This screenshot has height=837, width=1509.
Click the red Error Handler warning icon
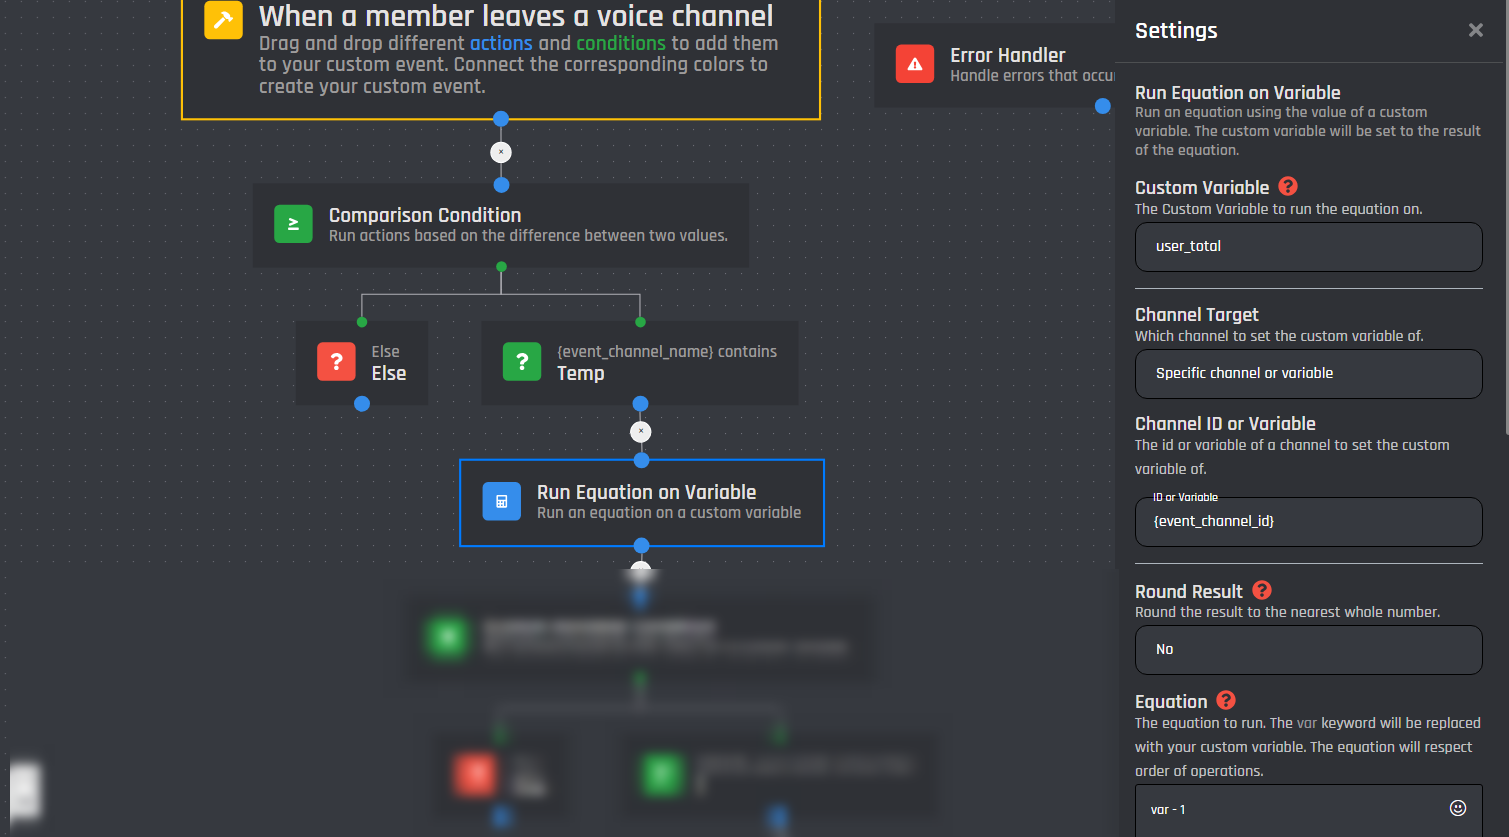coord(914,64)
